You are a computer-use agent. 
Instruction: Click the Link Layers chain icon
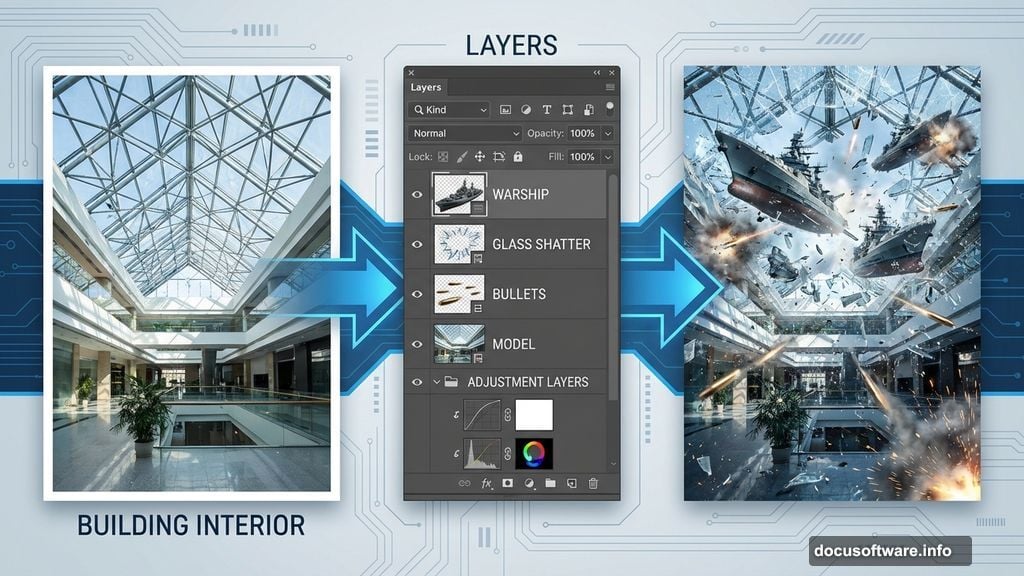[x=465, y=483]
